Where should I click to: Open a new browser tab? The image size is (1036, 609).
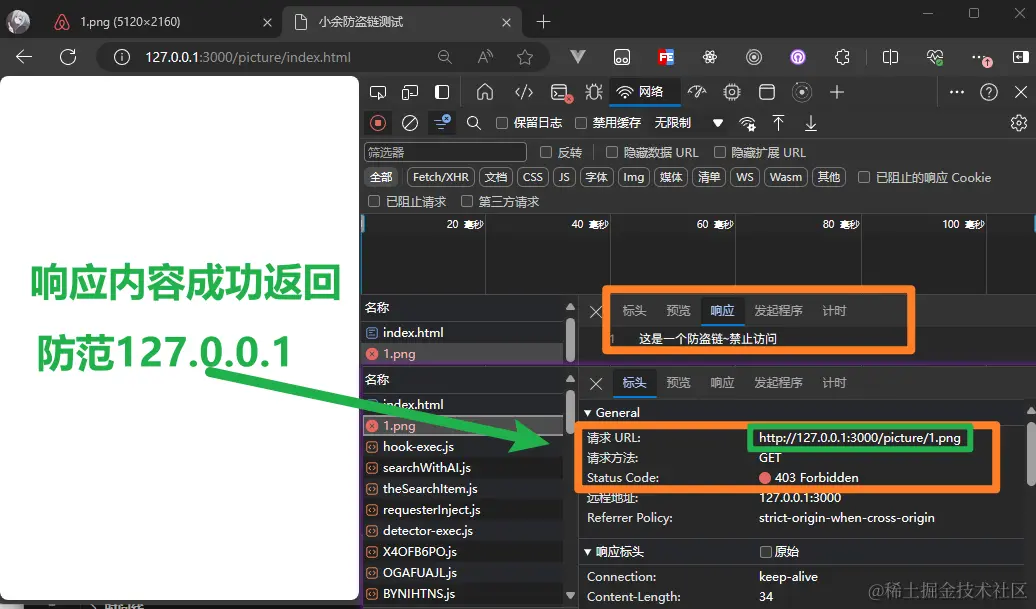pyautogui.click(x=543, y=22)
